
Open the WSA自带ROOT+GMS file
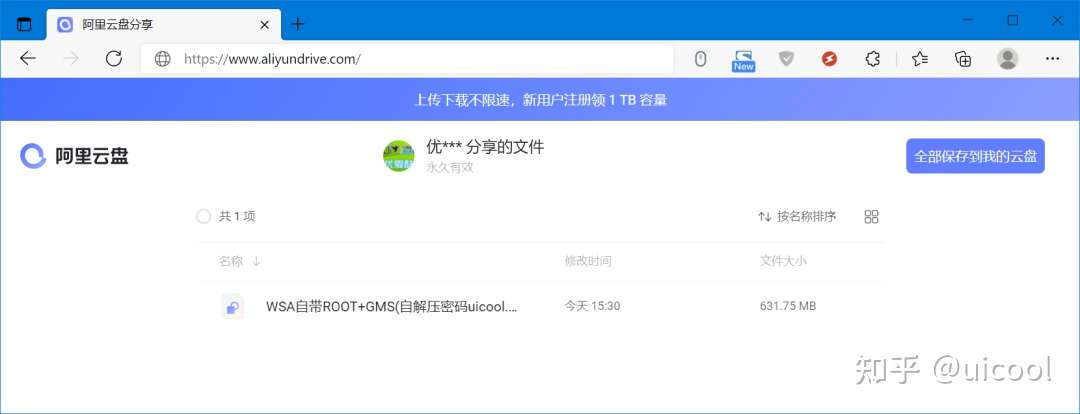coord(392,307)
